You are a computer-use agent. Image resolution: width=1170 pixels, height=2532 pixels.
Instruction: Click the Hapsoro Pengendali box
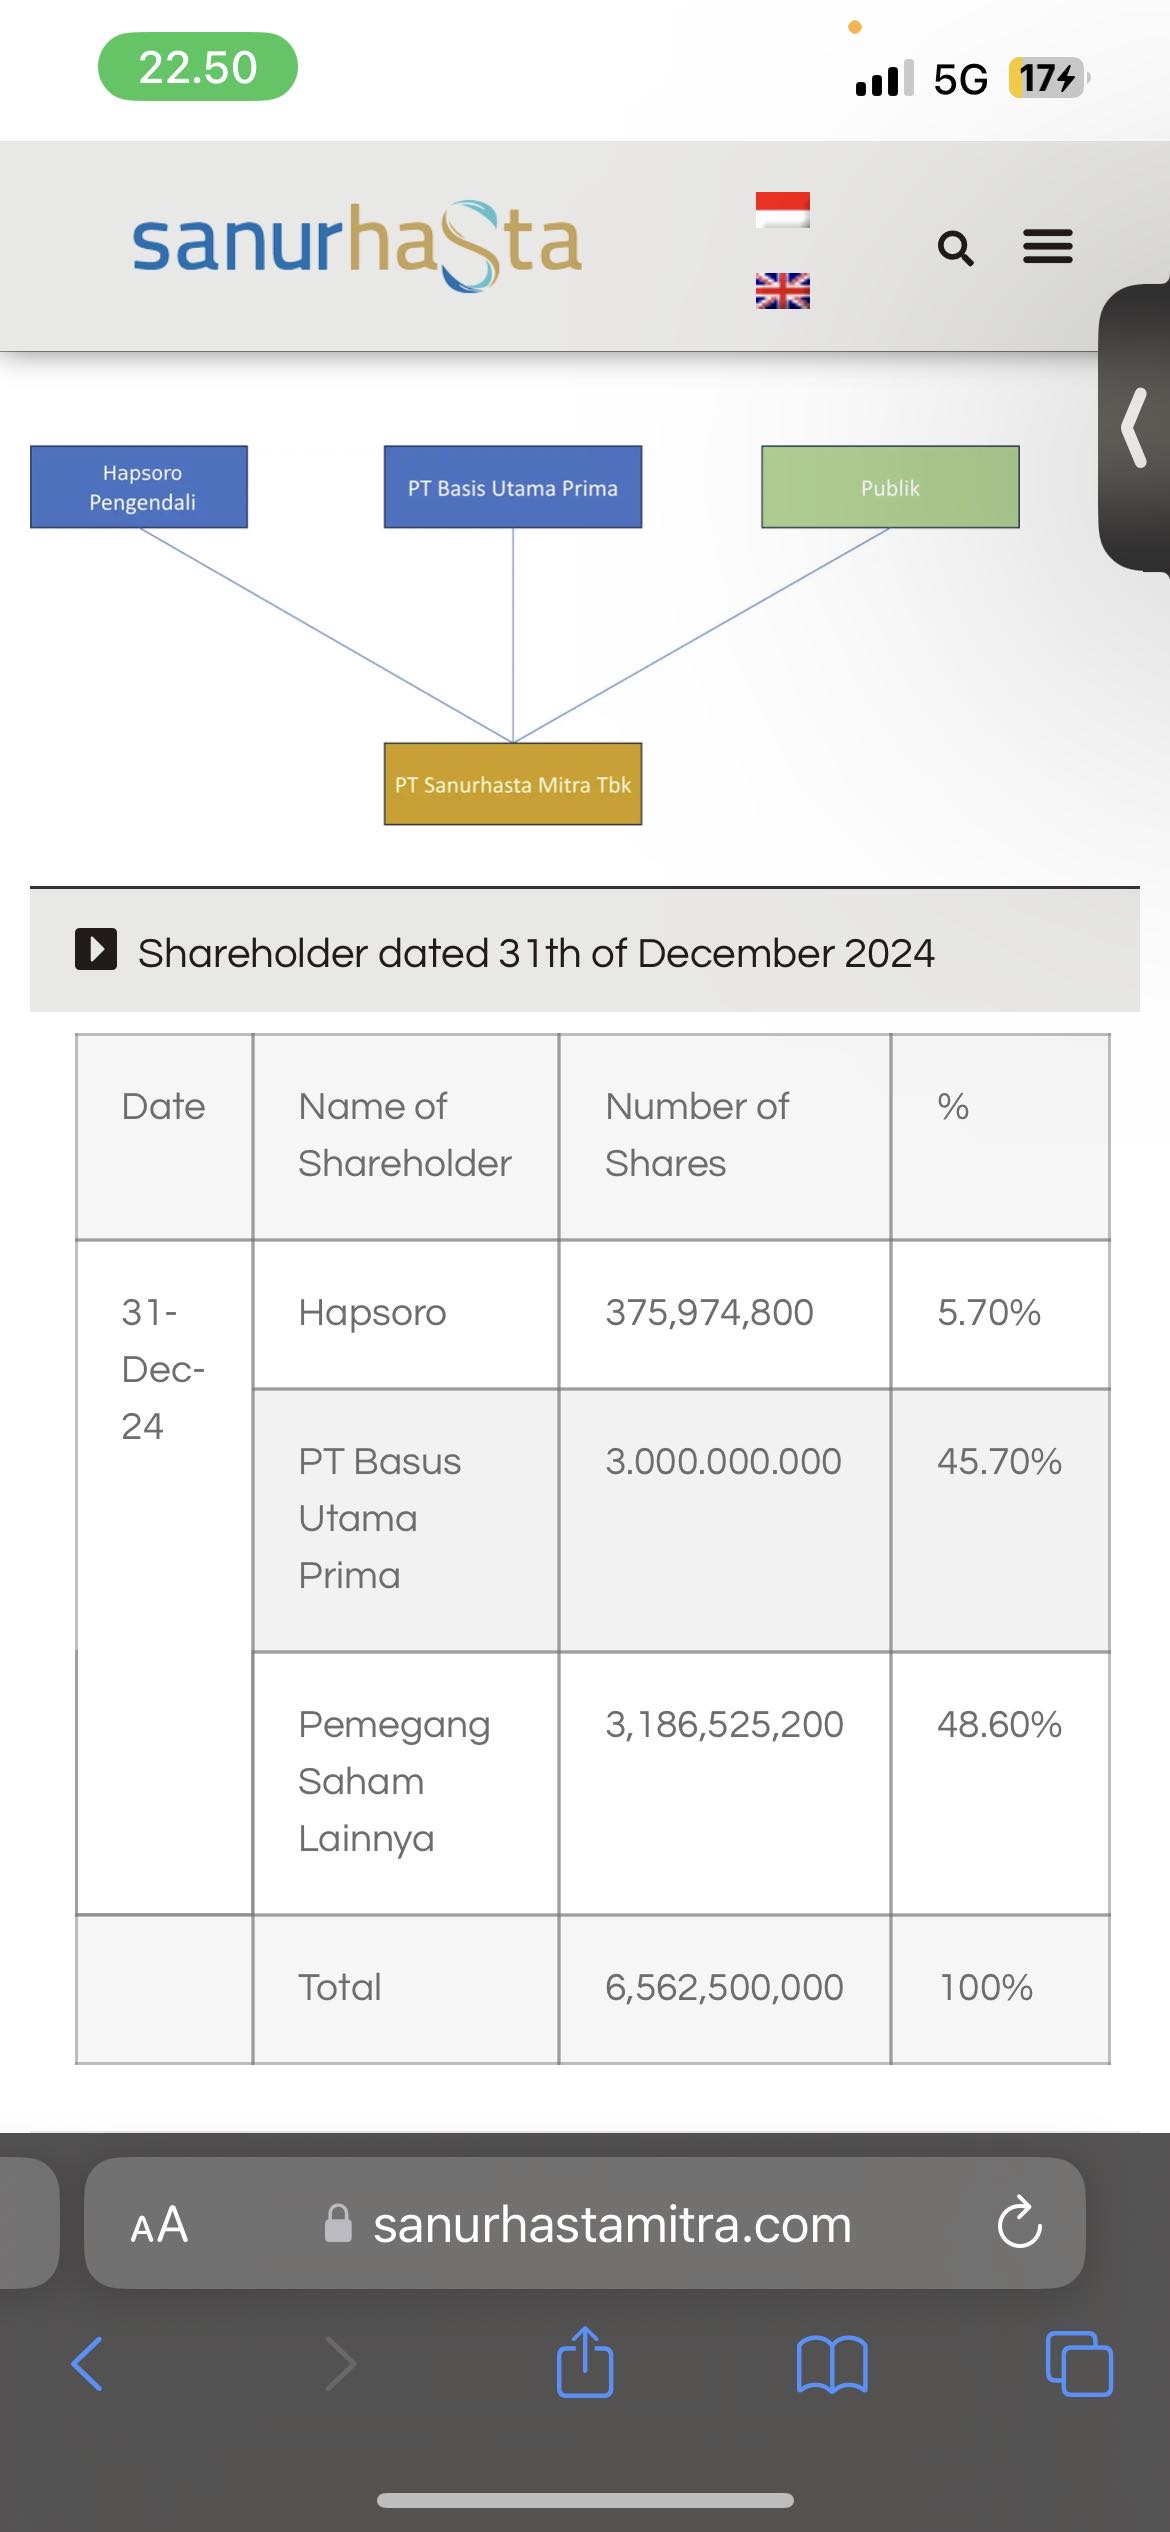(x=139, y=487)
